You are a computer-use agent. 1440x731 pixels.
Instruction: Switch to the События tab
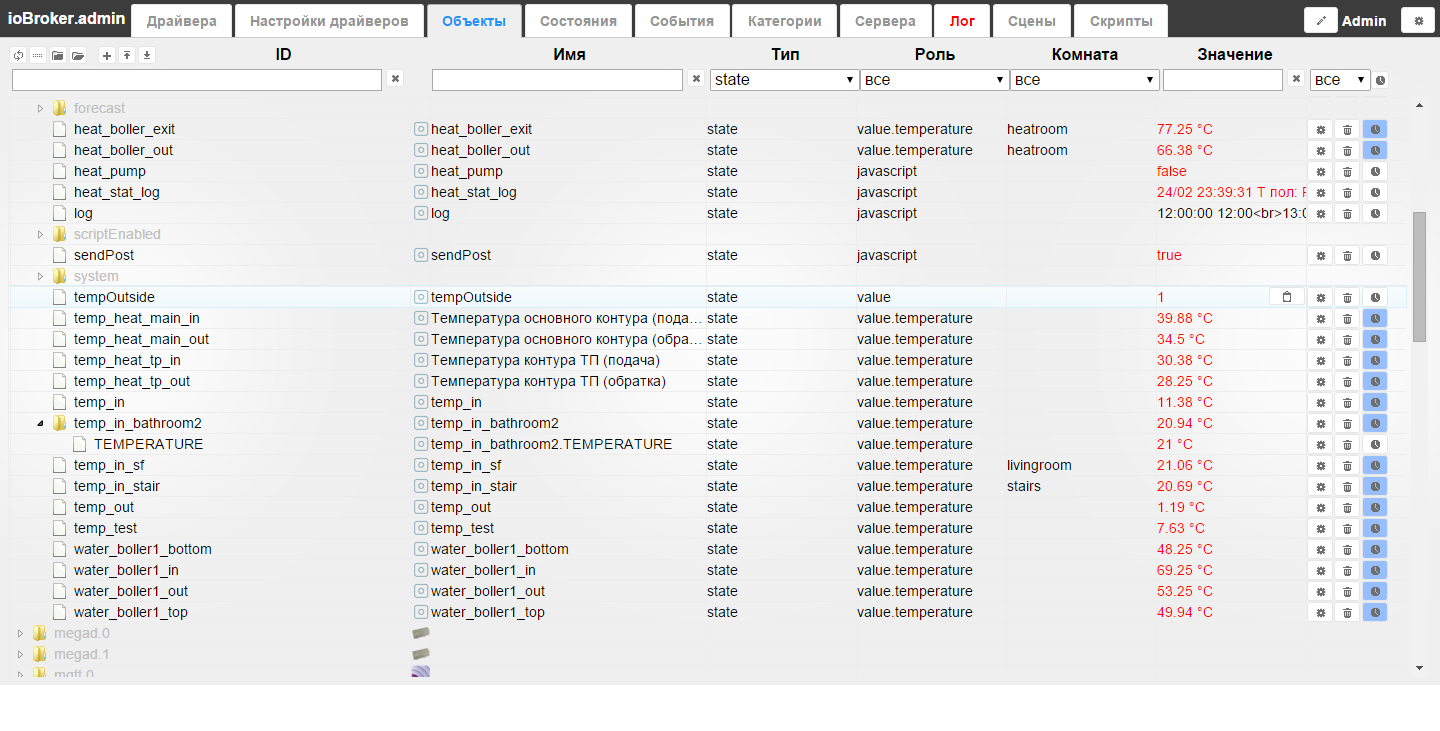682,21
